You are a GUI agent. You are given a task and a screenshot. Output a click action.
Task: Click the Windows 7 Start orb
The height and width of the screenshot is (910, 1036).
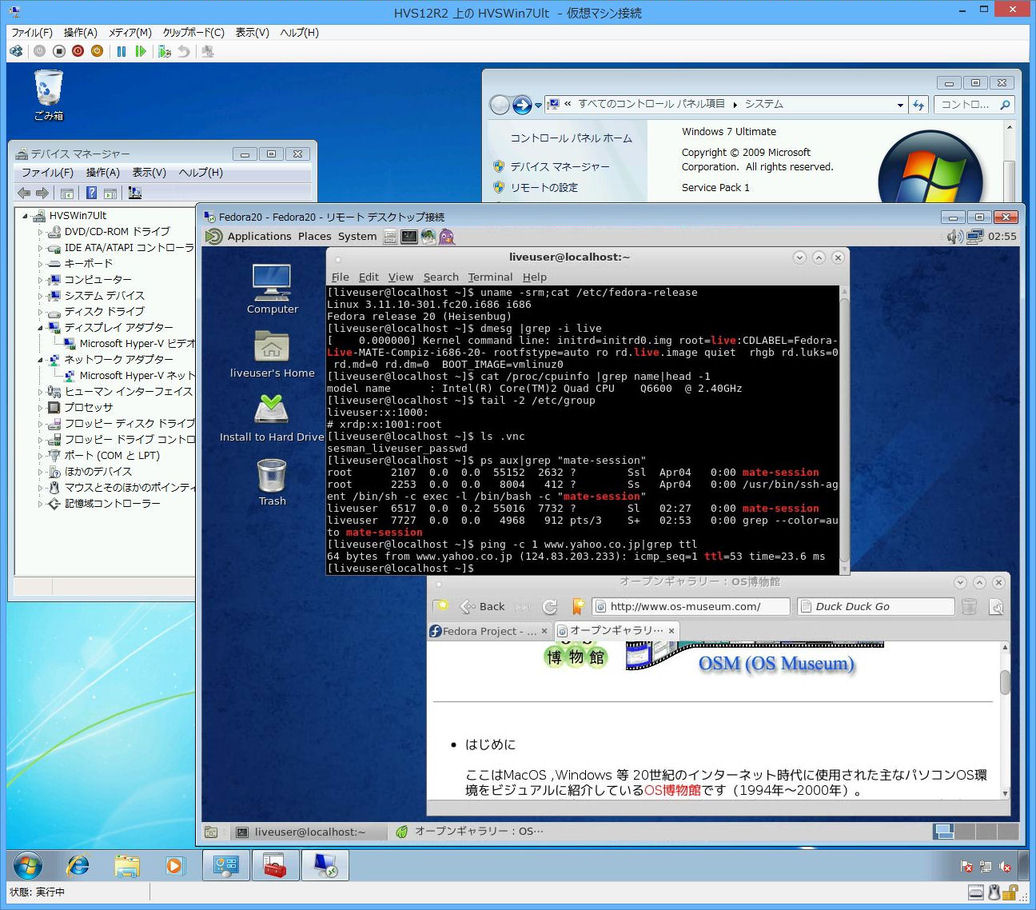[x=27, y=865]
